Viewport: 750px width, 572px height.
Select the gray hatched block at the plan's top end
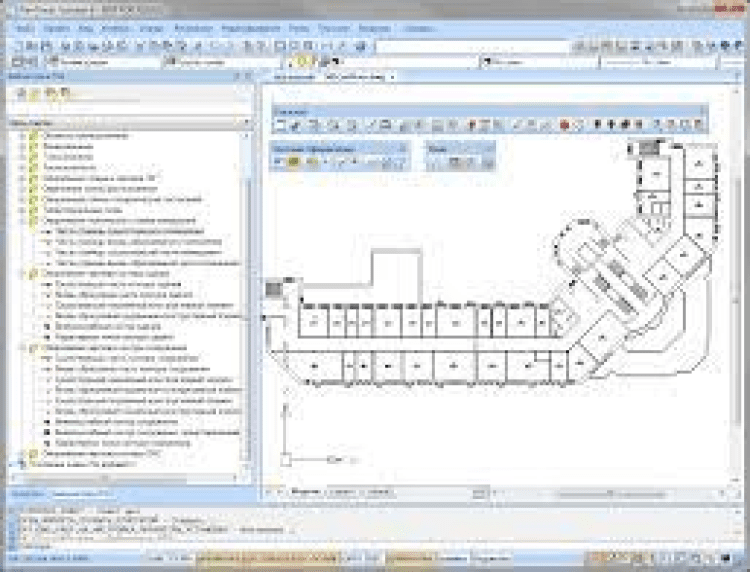pyautogui.click(x=648, y=147)
